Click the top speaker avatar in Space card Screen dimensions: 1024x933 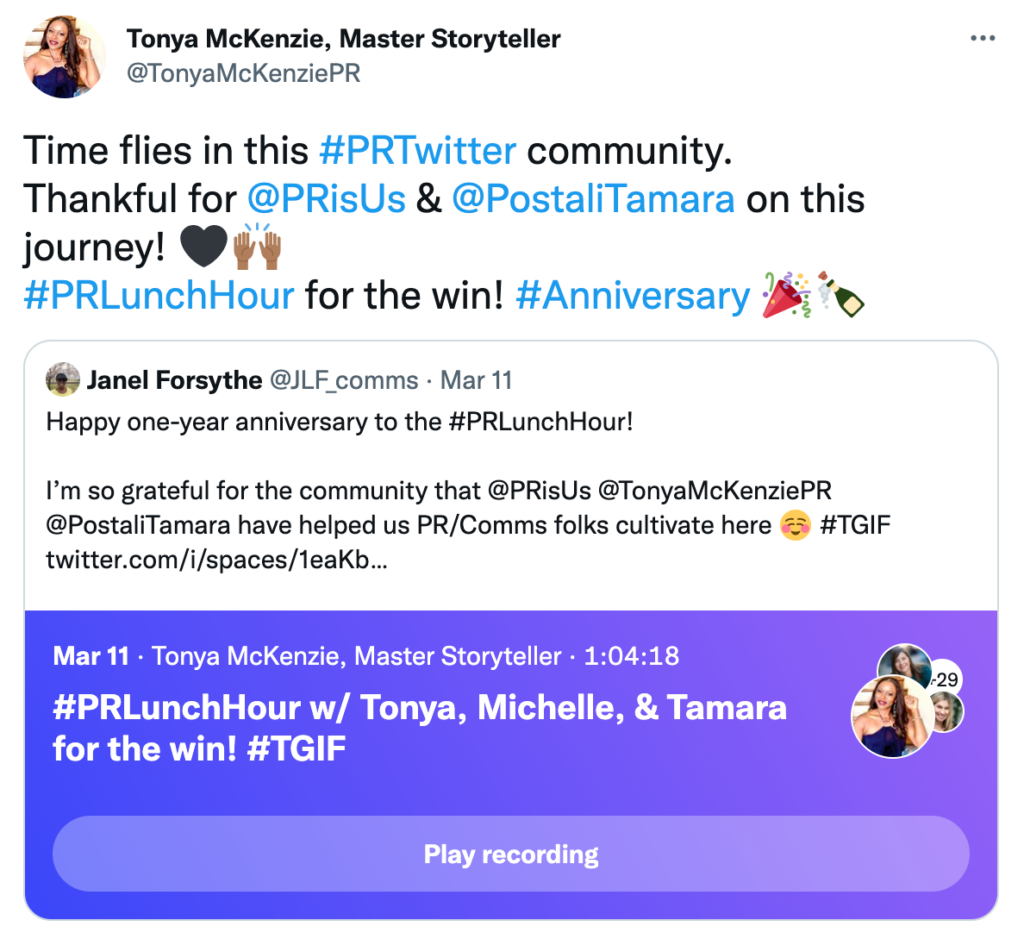click(x=904, y=663)
